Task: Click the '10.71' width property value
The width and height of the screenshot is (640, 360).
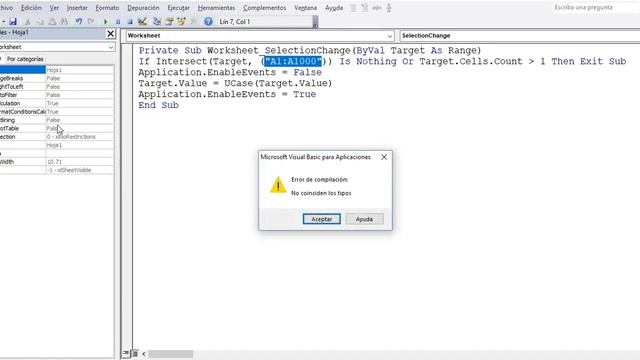Action: point(80,162)
